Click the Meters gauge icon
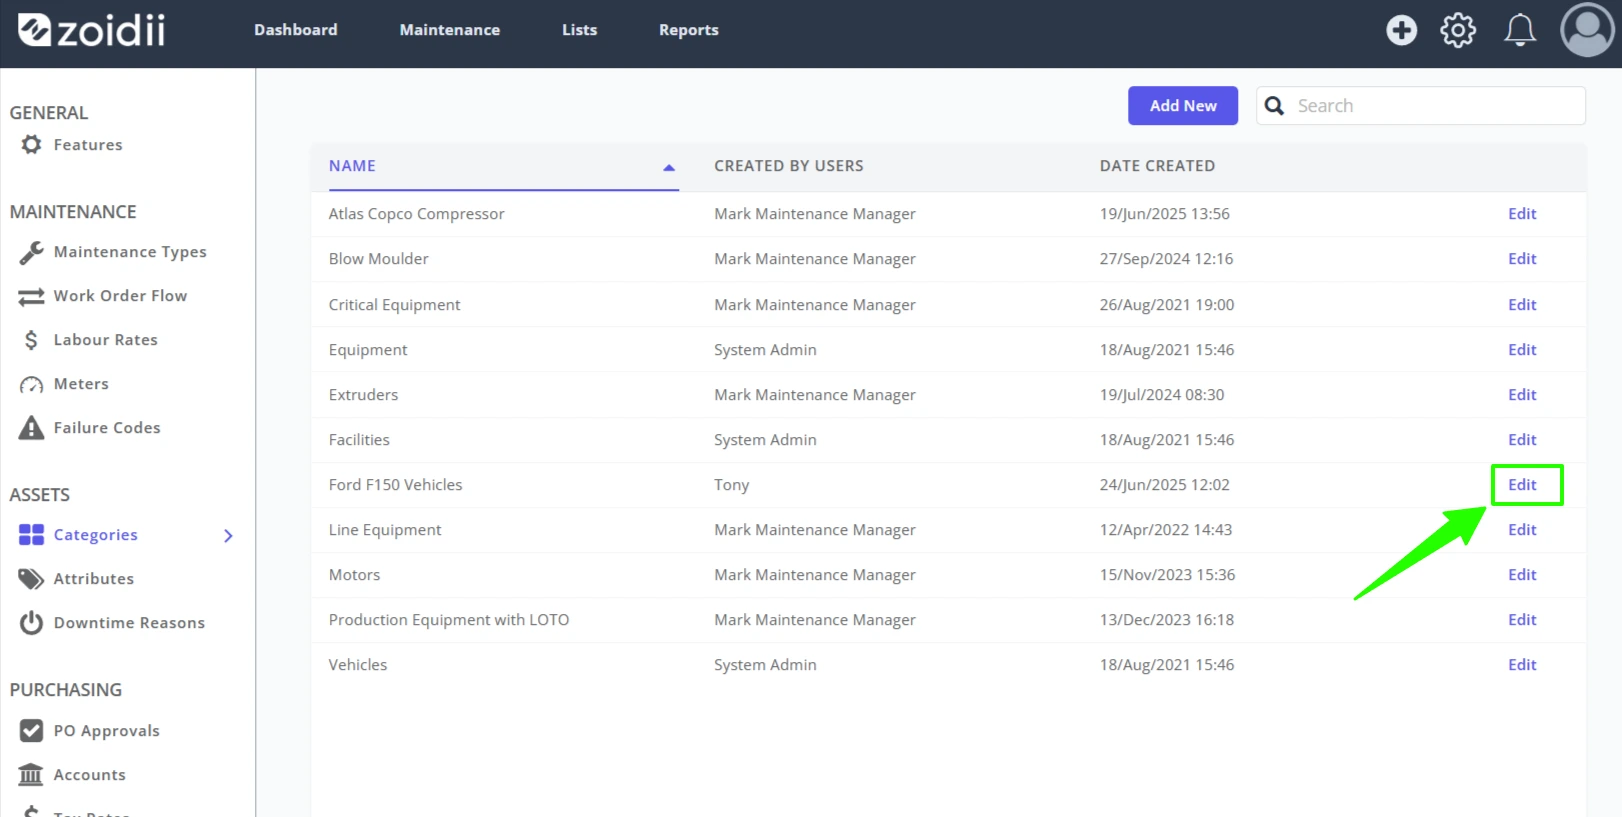The image size is (1622, 817). coord(31,384)
